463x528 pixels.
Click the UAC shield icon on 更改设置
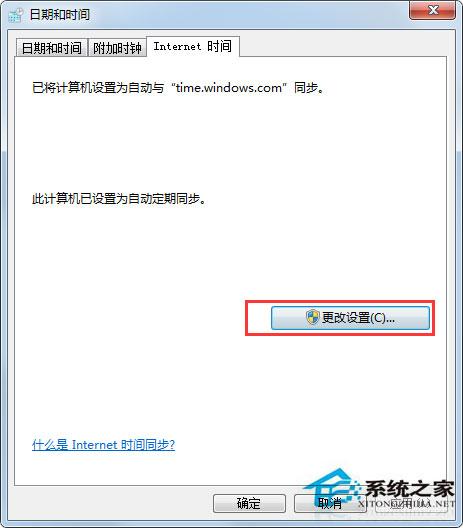[x=312, y=318]
